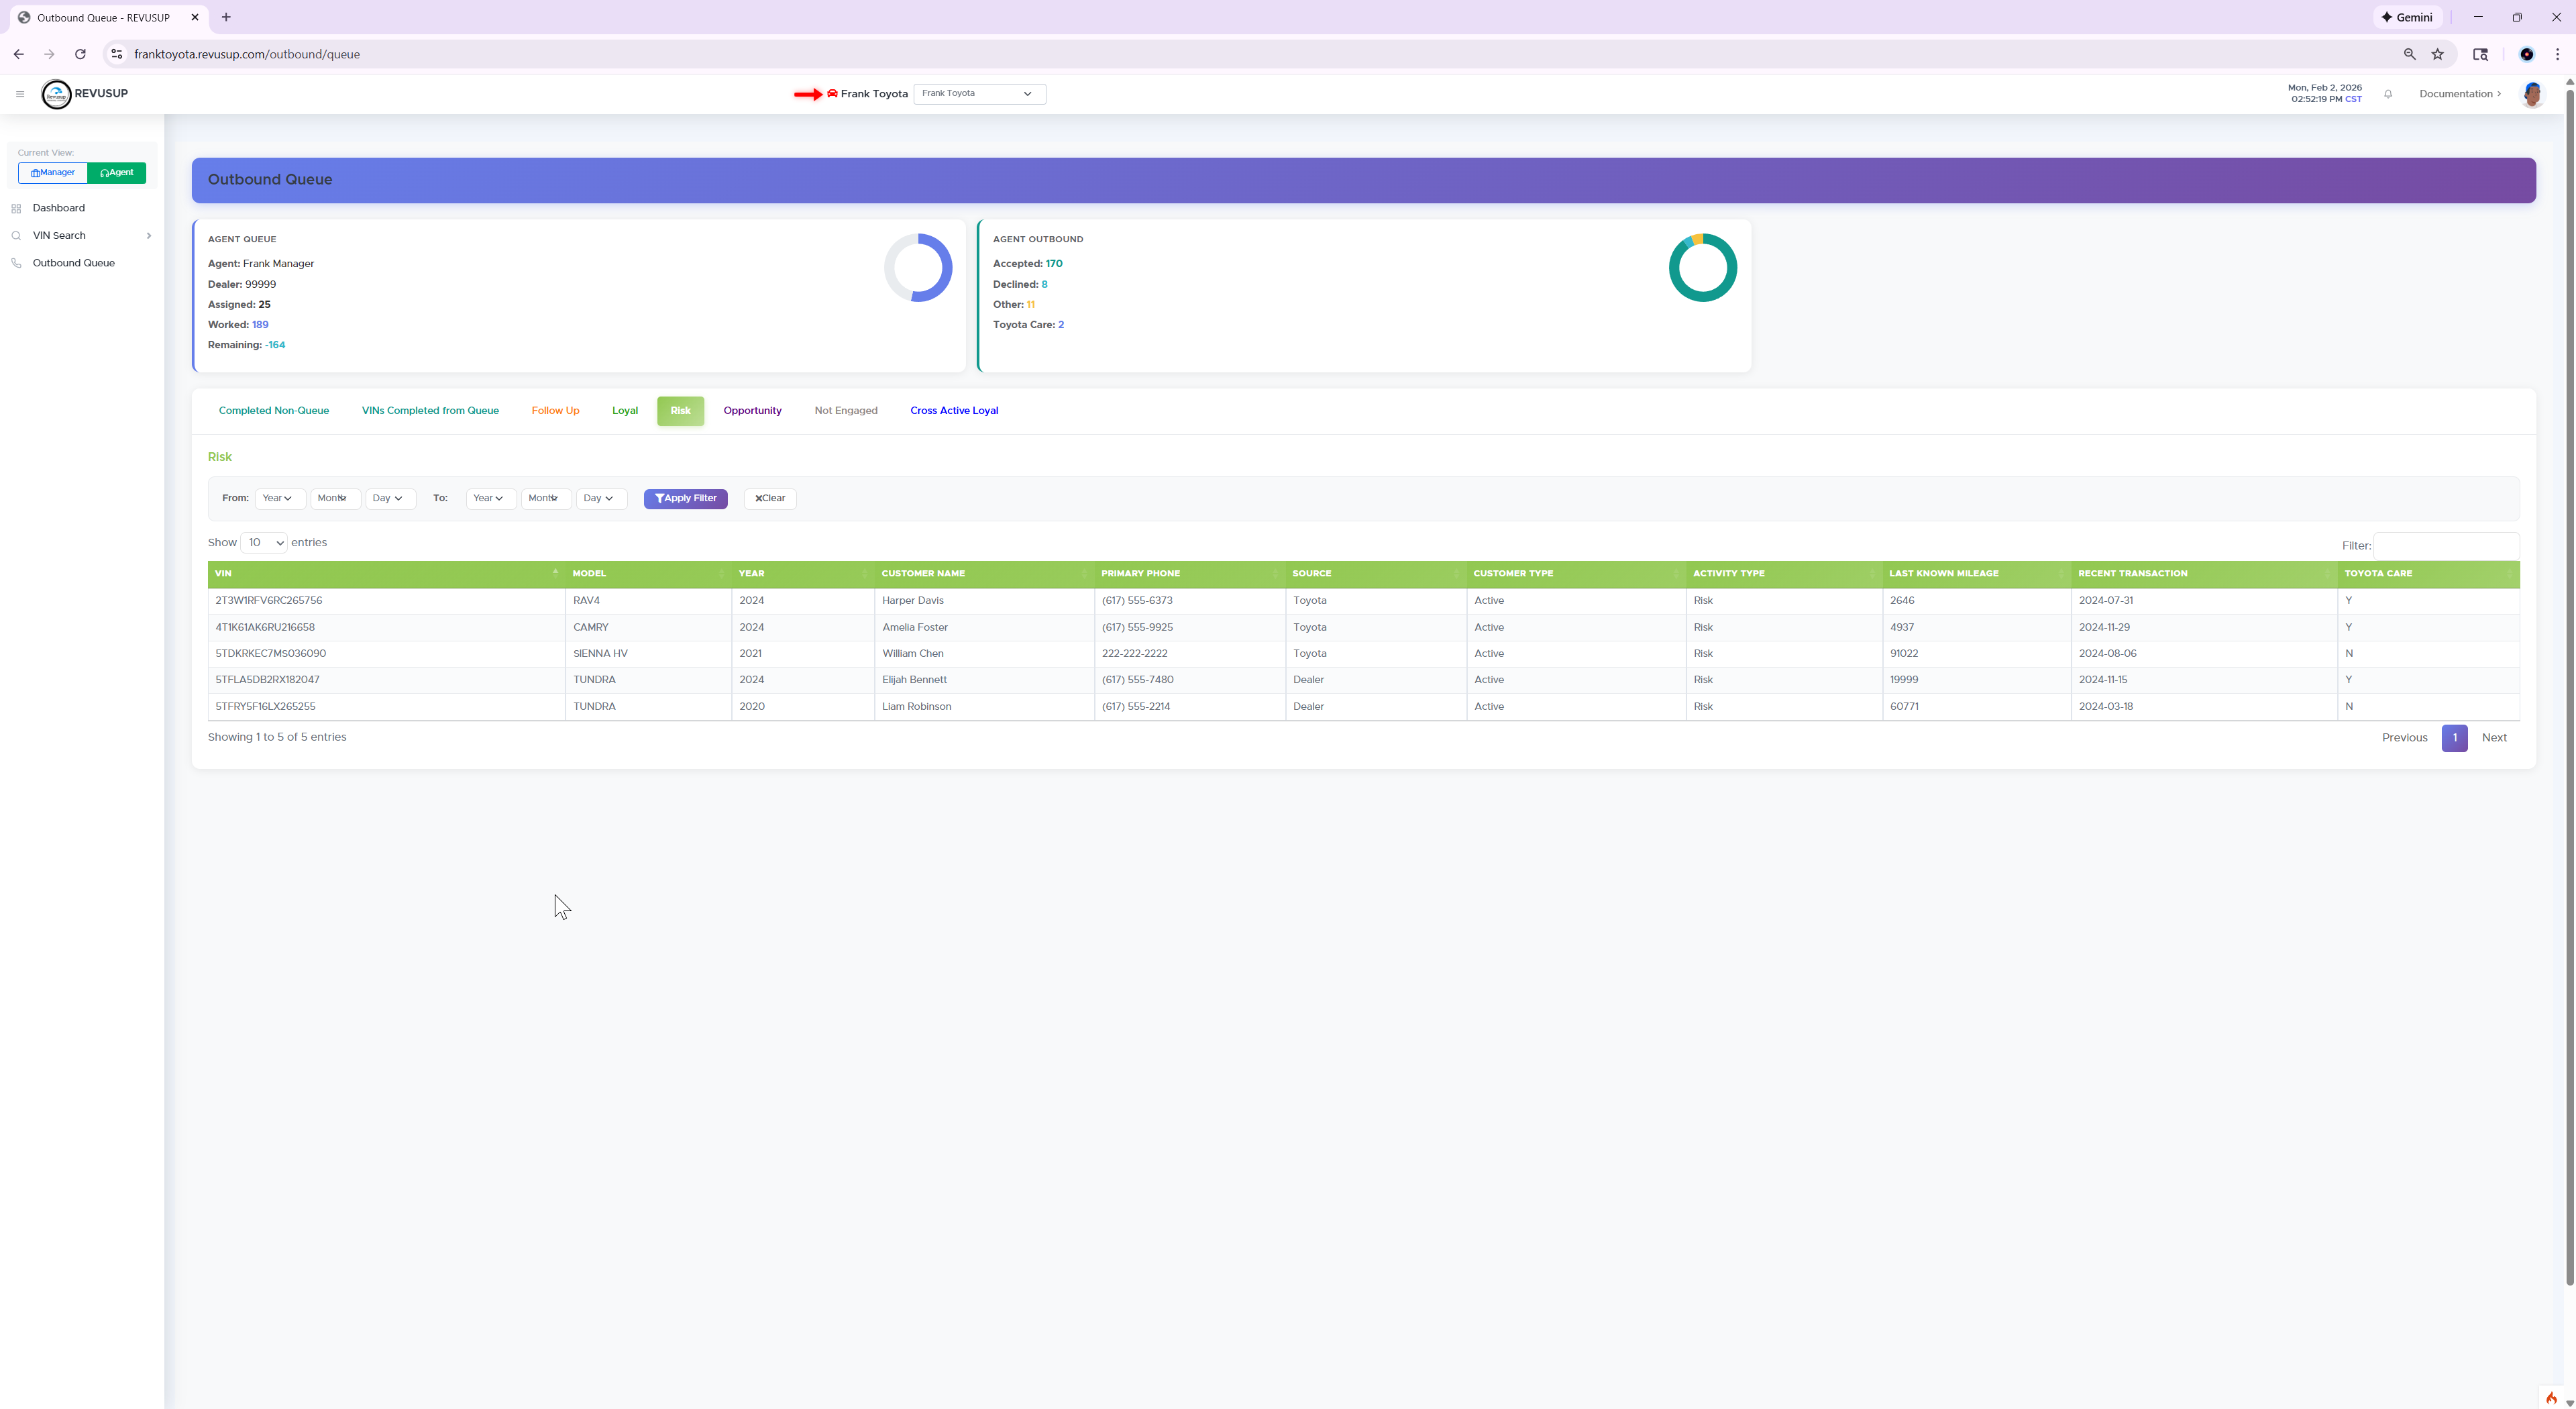Screen dimensions: 2576x1409
Task: Click the user avatar profile picture
Action: click(2532, 94)
